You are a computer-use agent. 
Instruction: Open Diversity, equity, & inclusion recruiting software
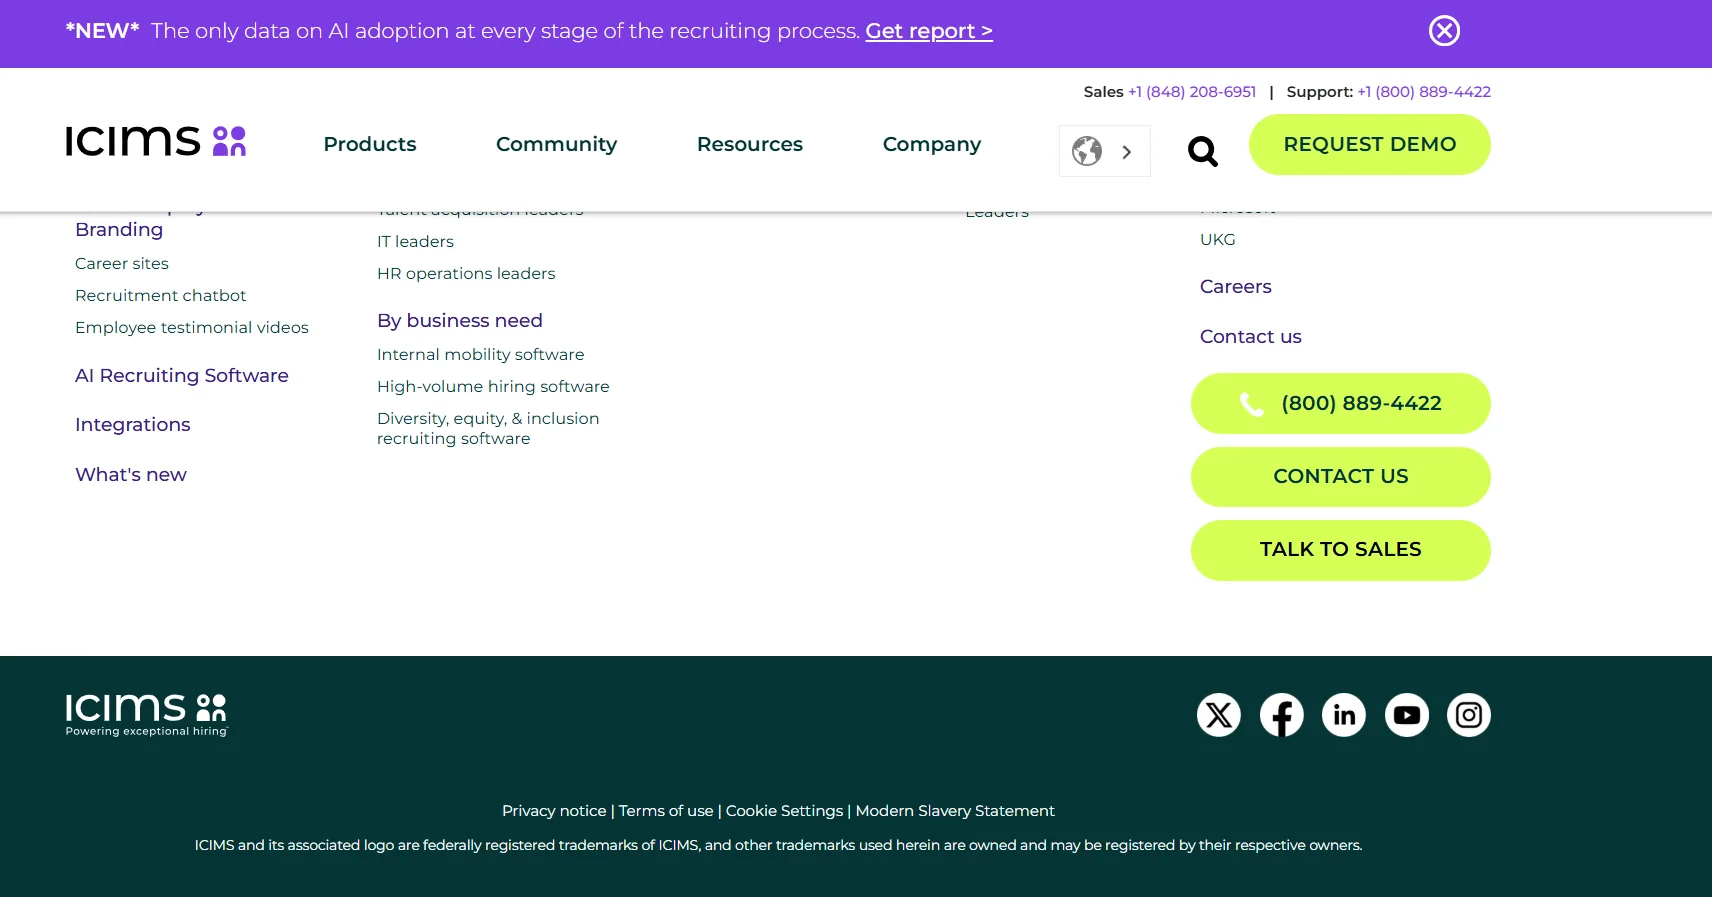488,428
